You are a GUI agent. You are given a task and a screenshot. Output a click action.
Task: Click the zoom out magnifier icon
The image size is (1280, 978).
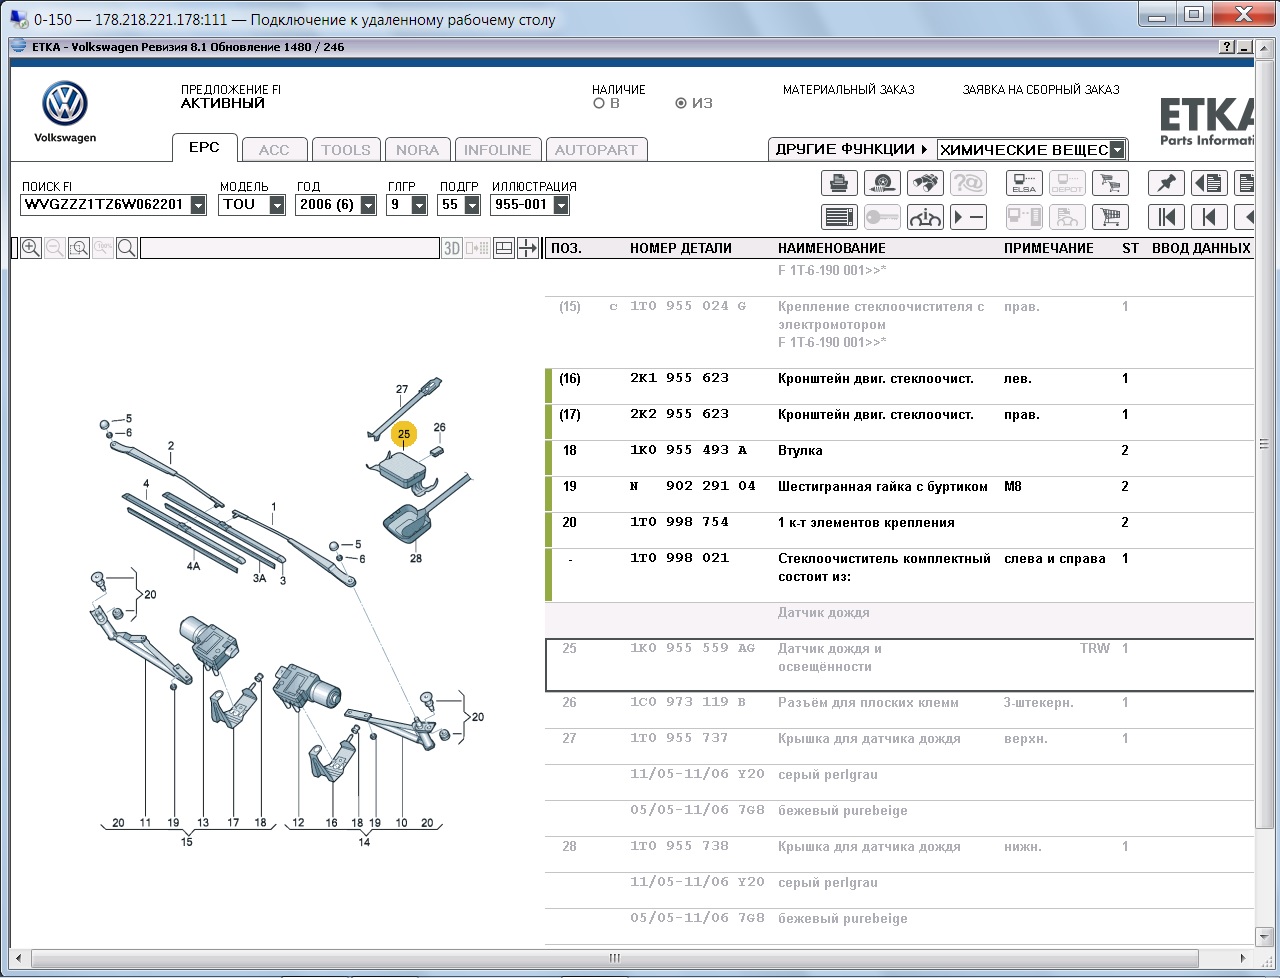(55, 248)
